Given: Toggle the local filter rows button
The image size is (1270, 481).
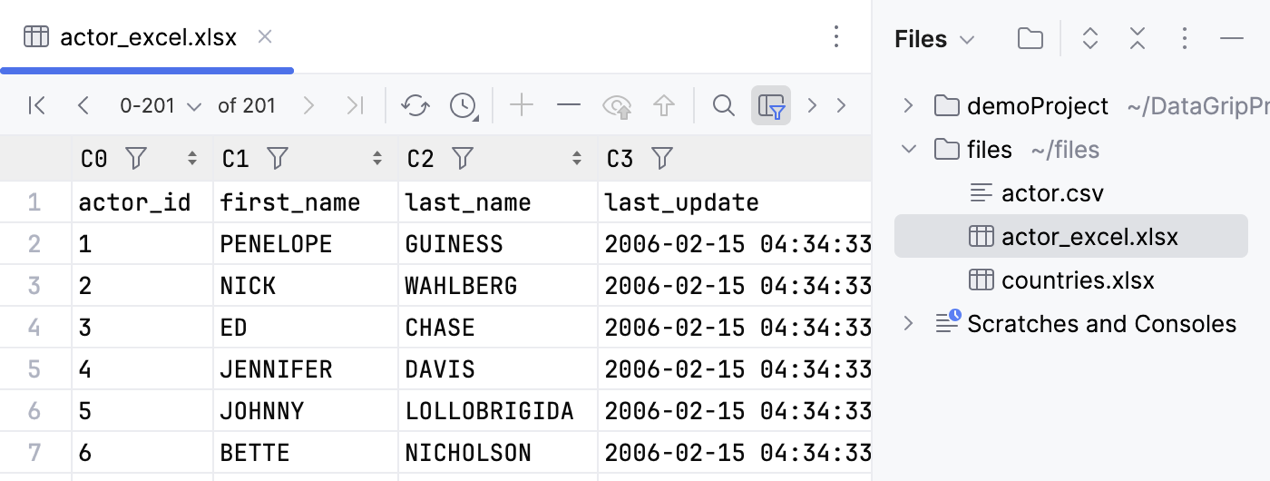Looking at the screenshot, I should coord(771,105).
